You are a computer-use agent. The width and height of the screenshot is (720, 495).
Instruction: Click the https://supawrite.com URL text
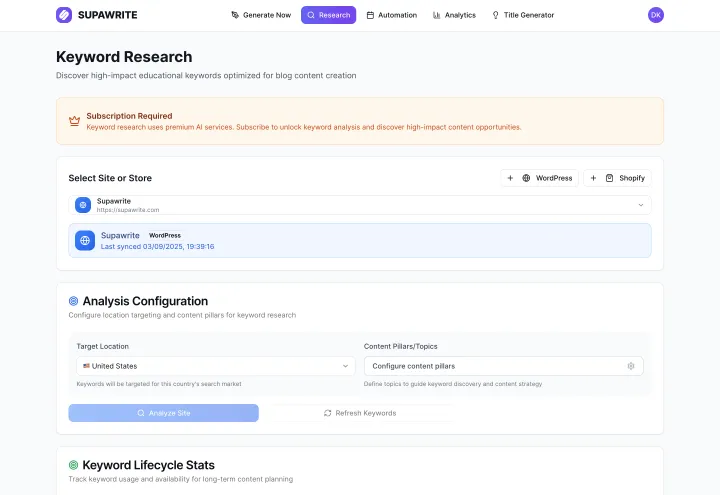click(x=128, y=210)
